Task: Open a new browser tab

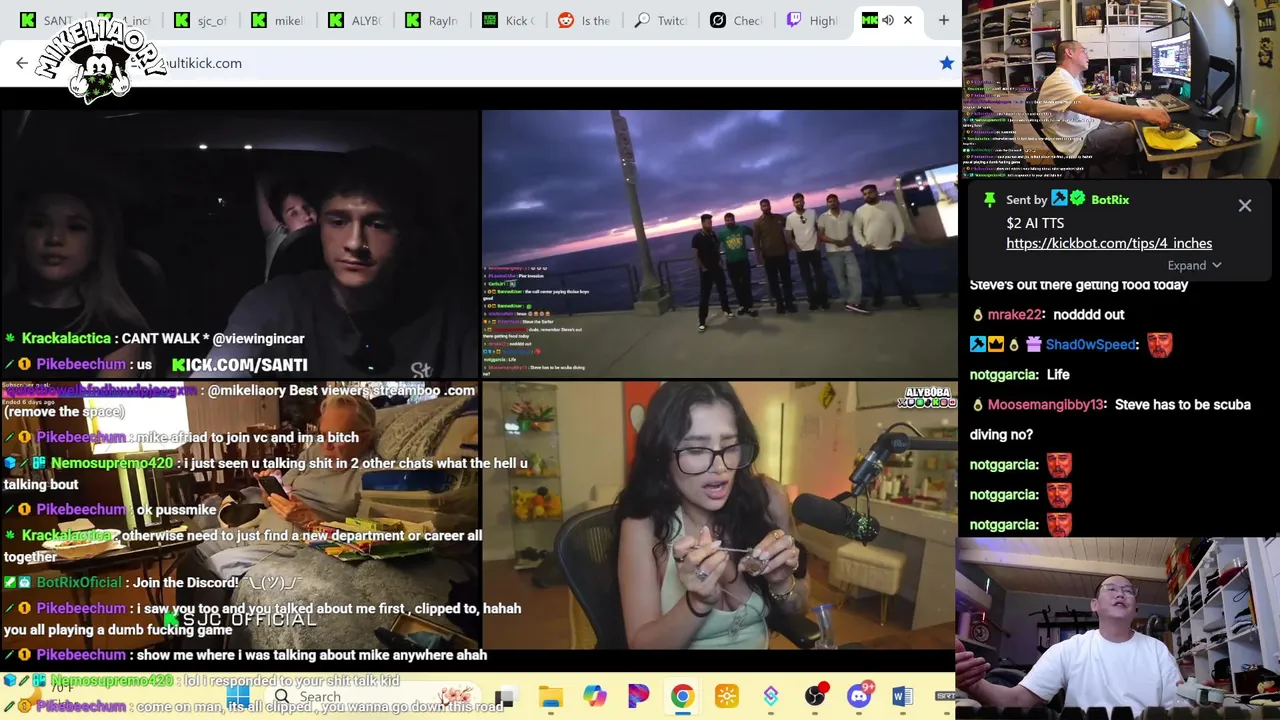Action: [943, 20]
